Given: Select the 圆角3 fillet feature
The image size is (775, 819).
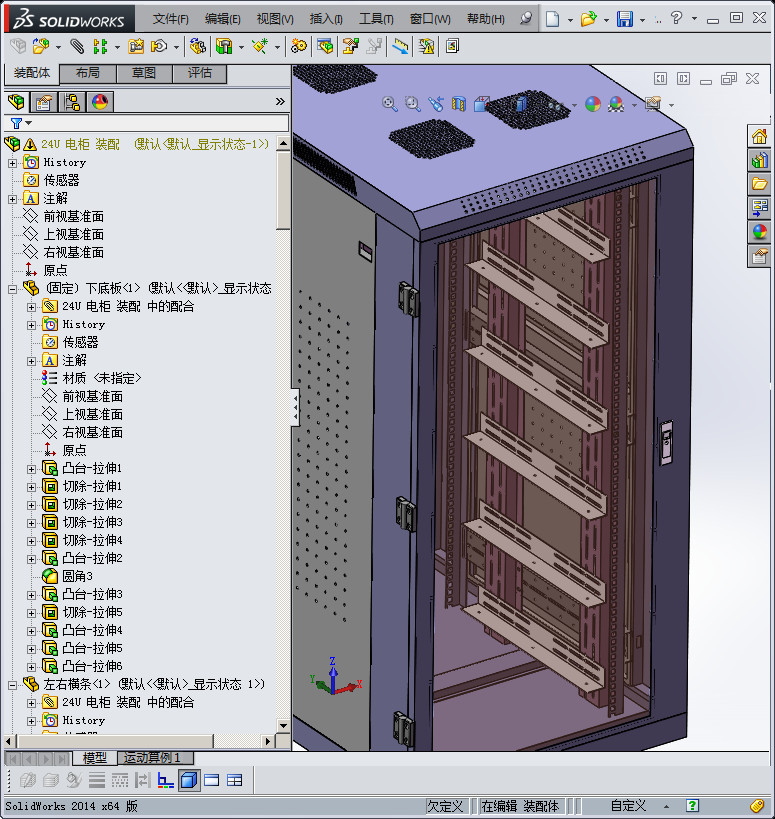Looking at the screenshot, I should pos(77,576).
